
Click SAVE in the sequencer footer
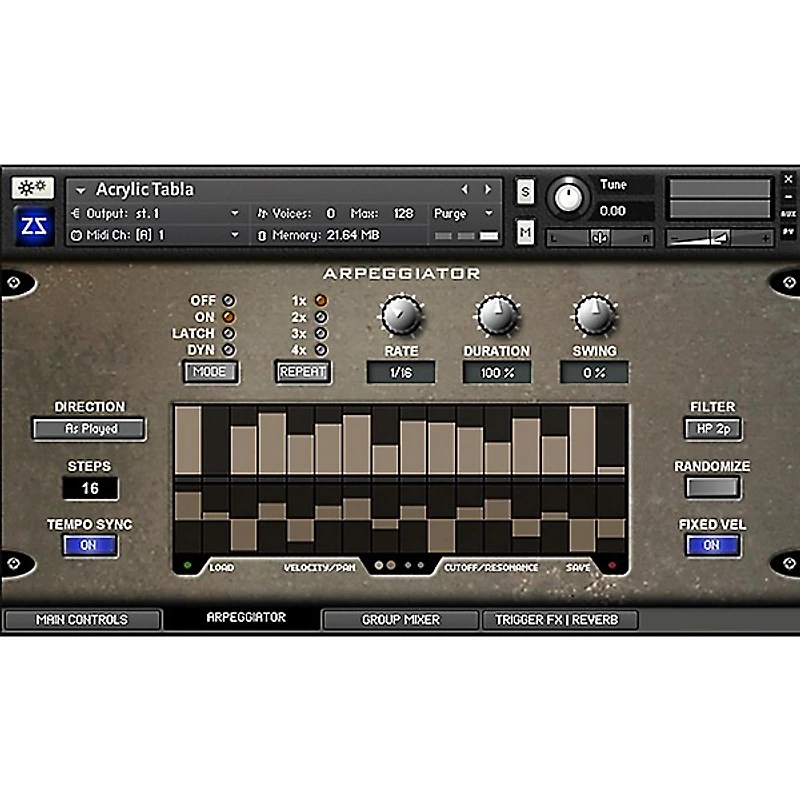pos(578,567)
